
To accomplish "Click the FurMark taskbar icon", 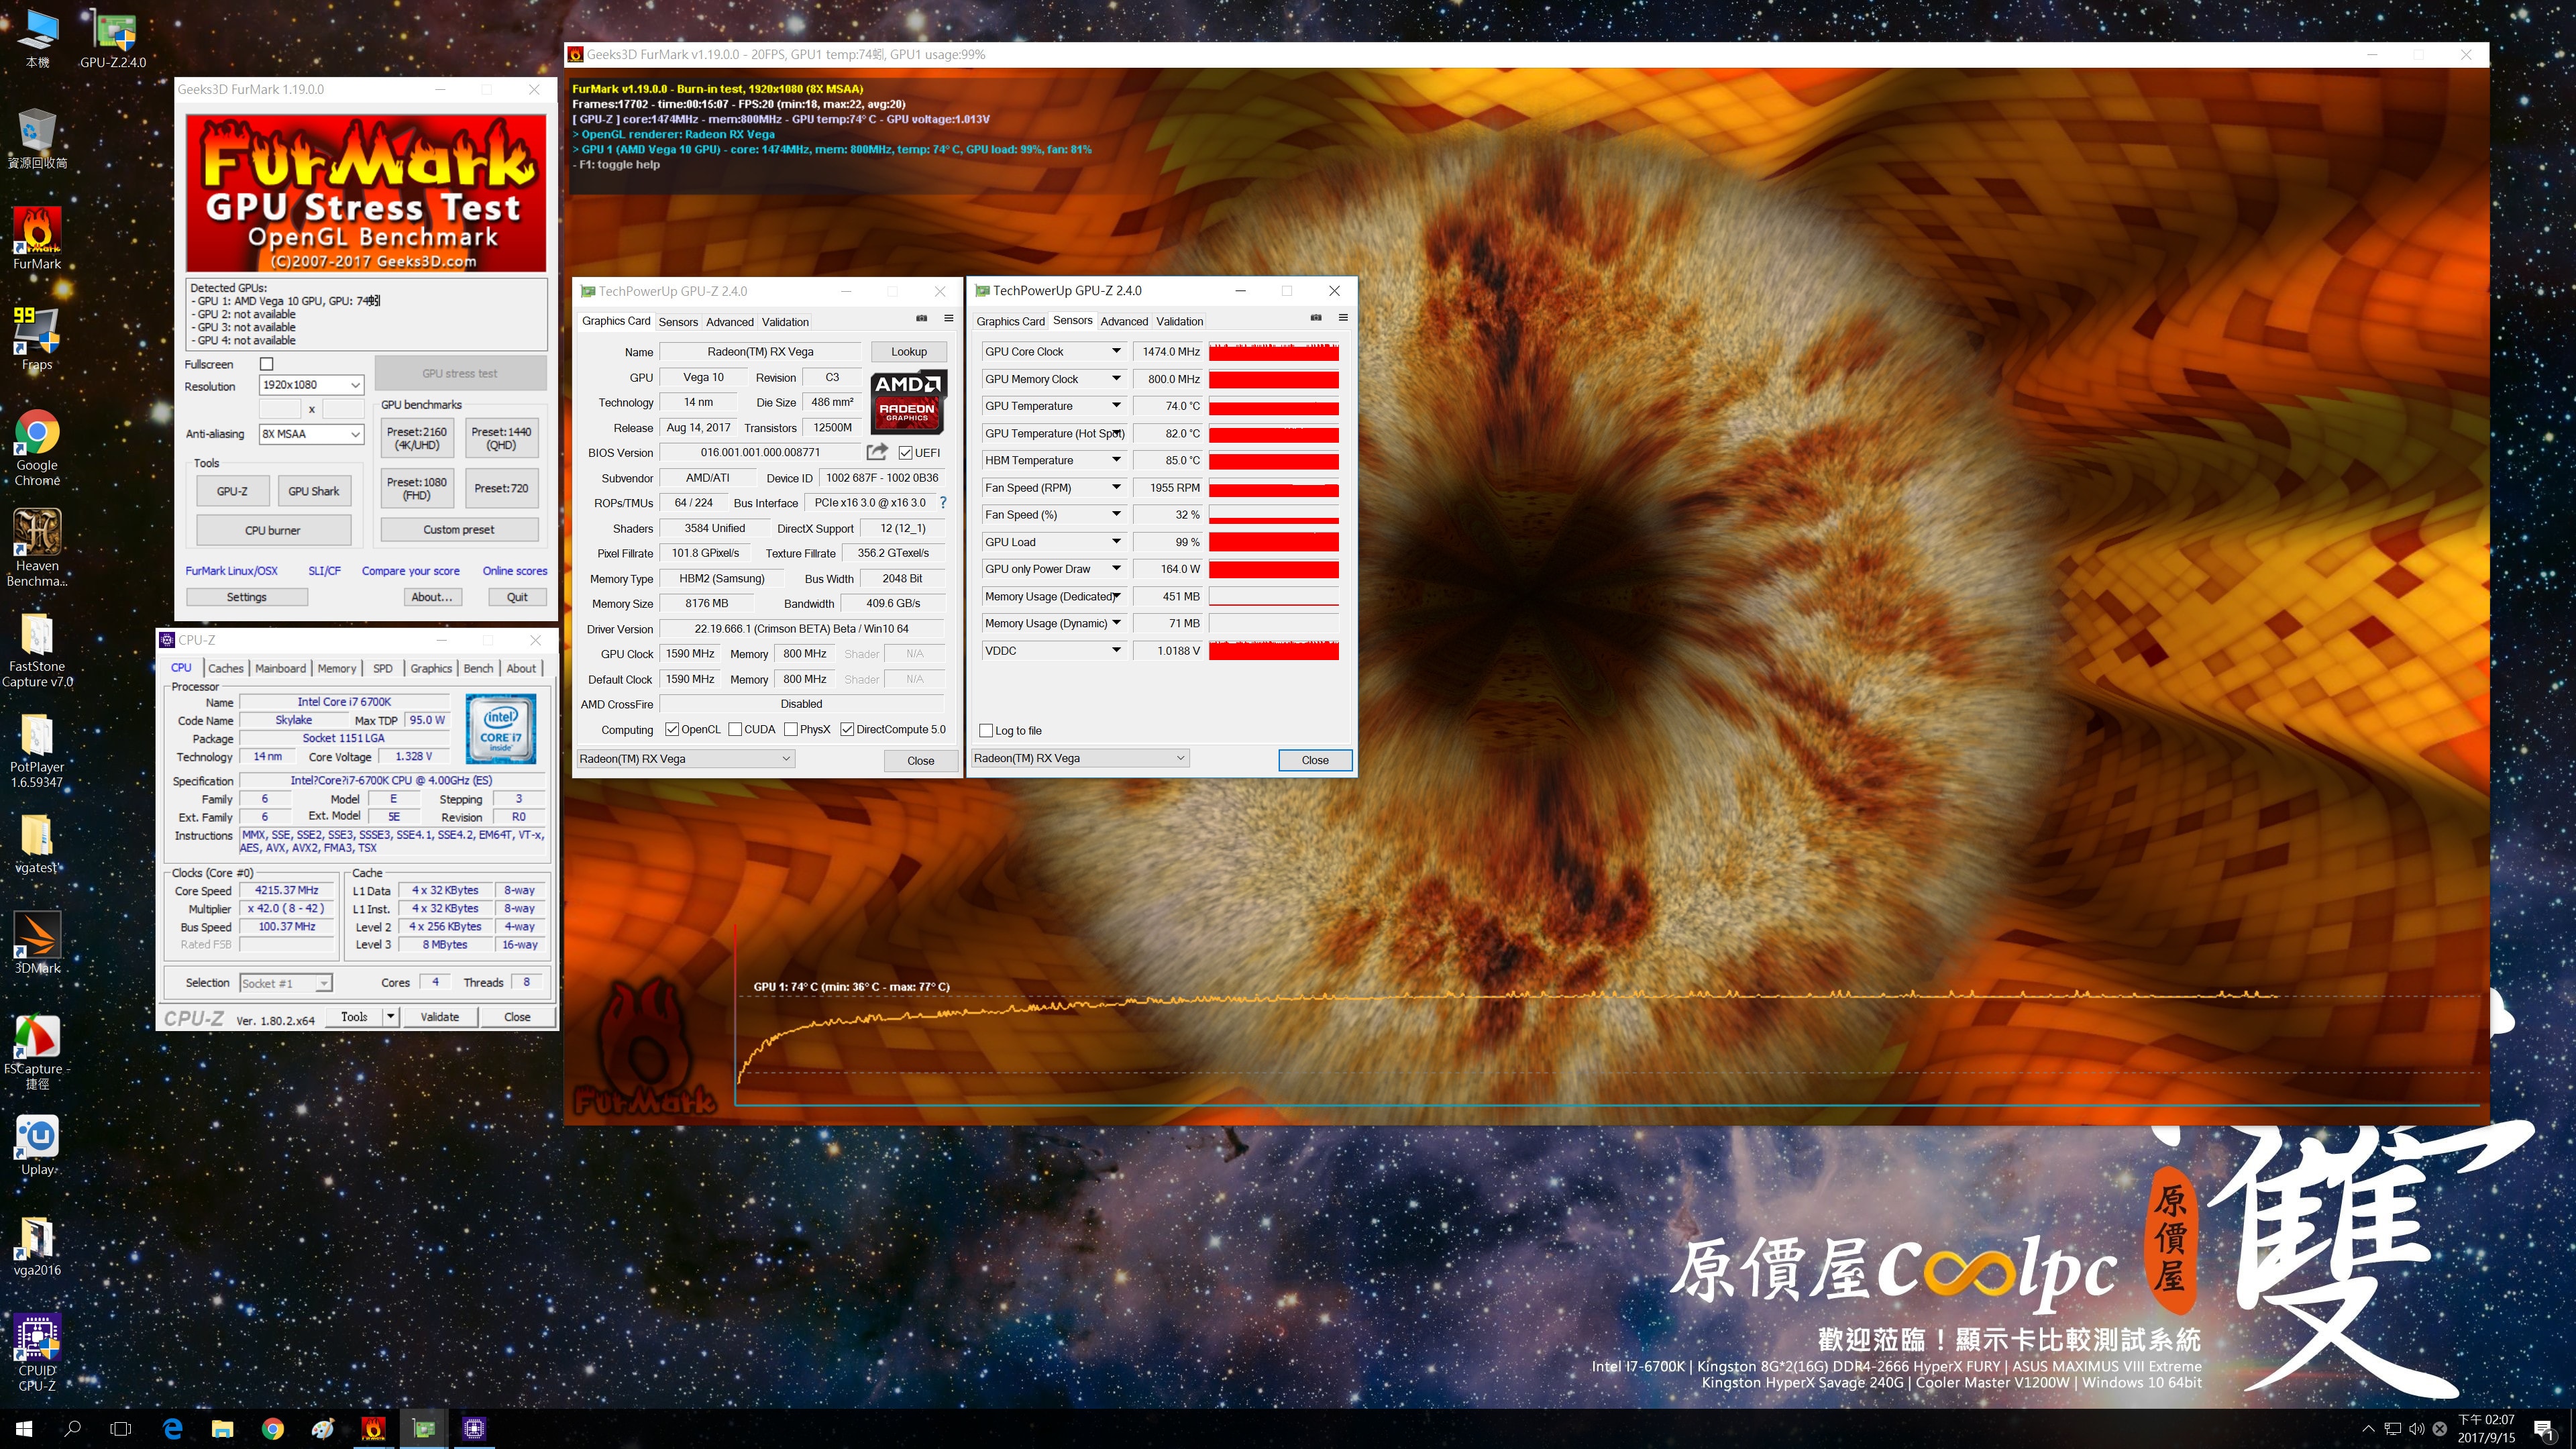I will pyautogui.click(x=373, y=1428).
